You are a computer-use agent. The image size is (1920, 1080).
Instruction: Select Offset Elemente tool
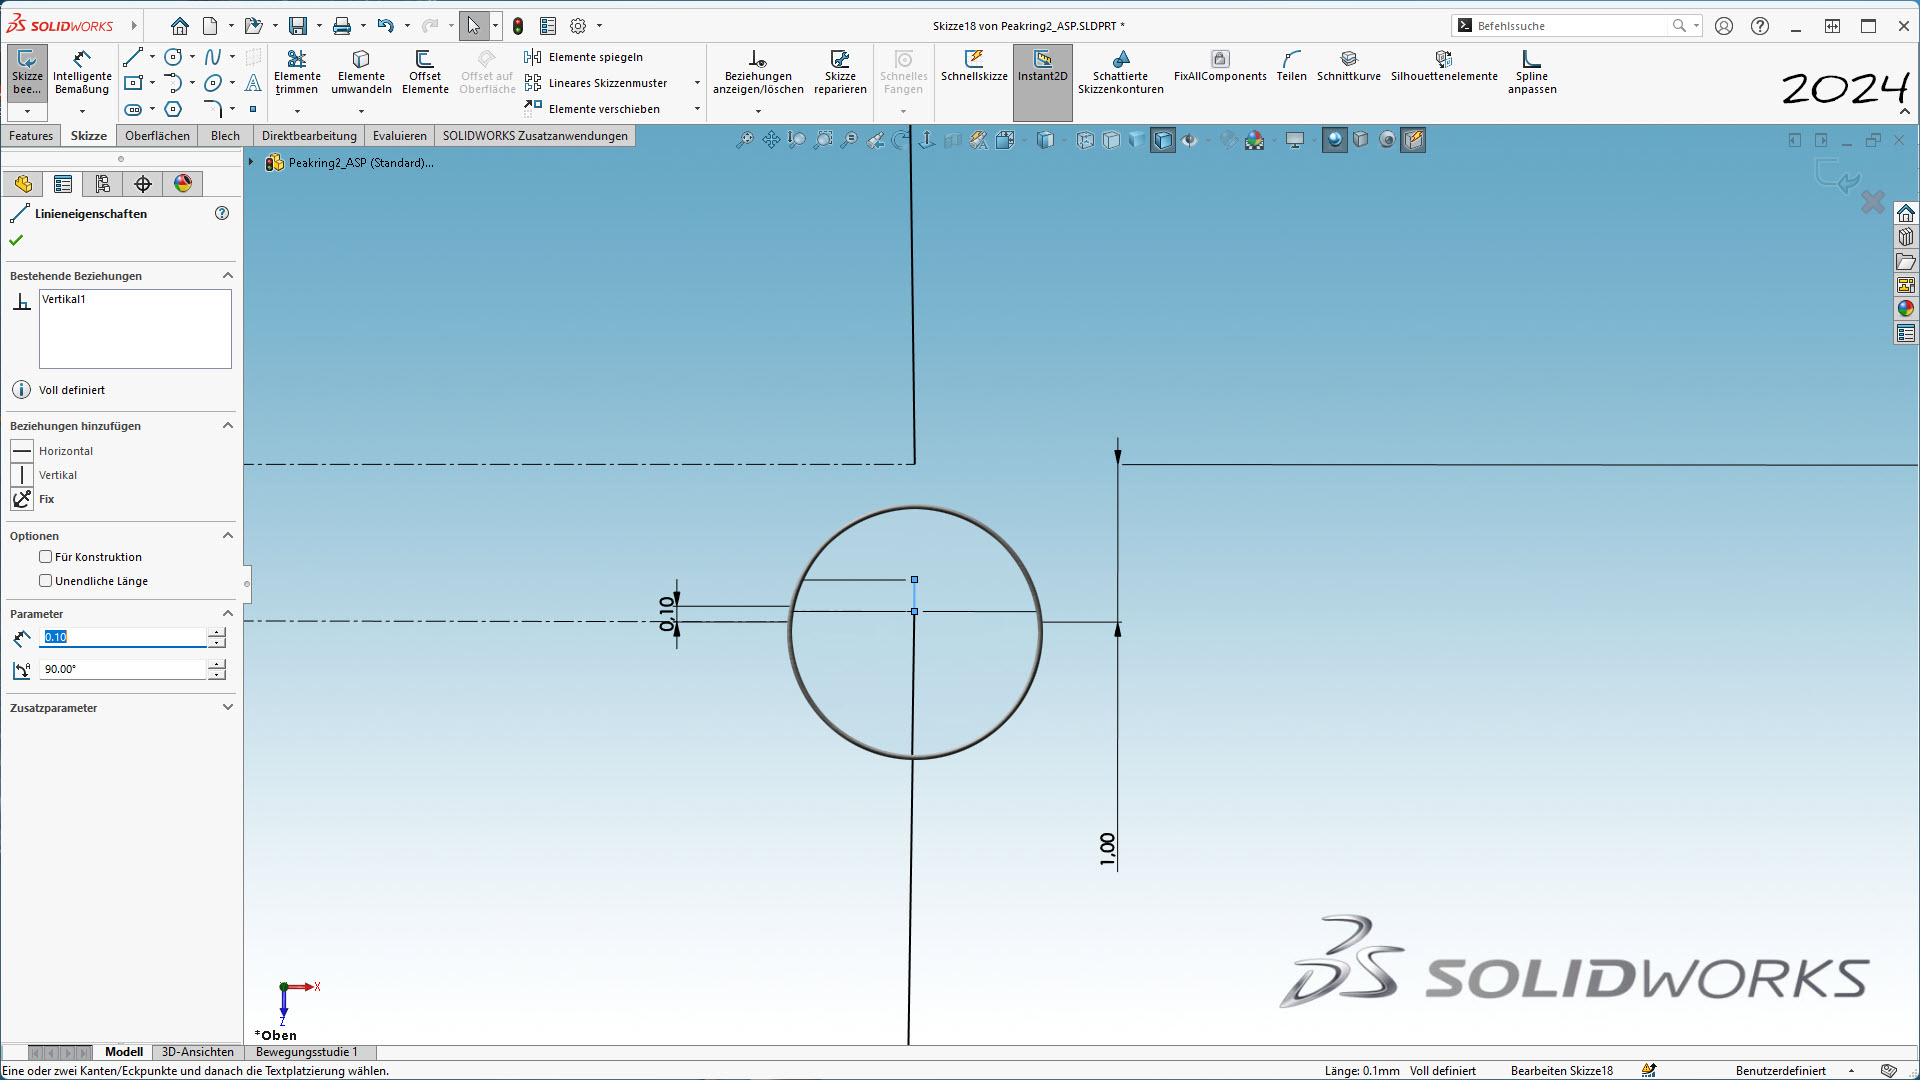click(425, 72)
